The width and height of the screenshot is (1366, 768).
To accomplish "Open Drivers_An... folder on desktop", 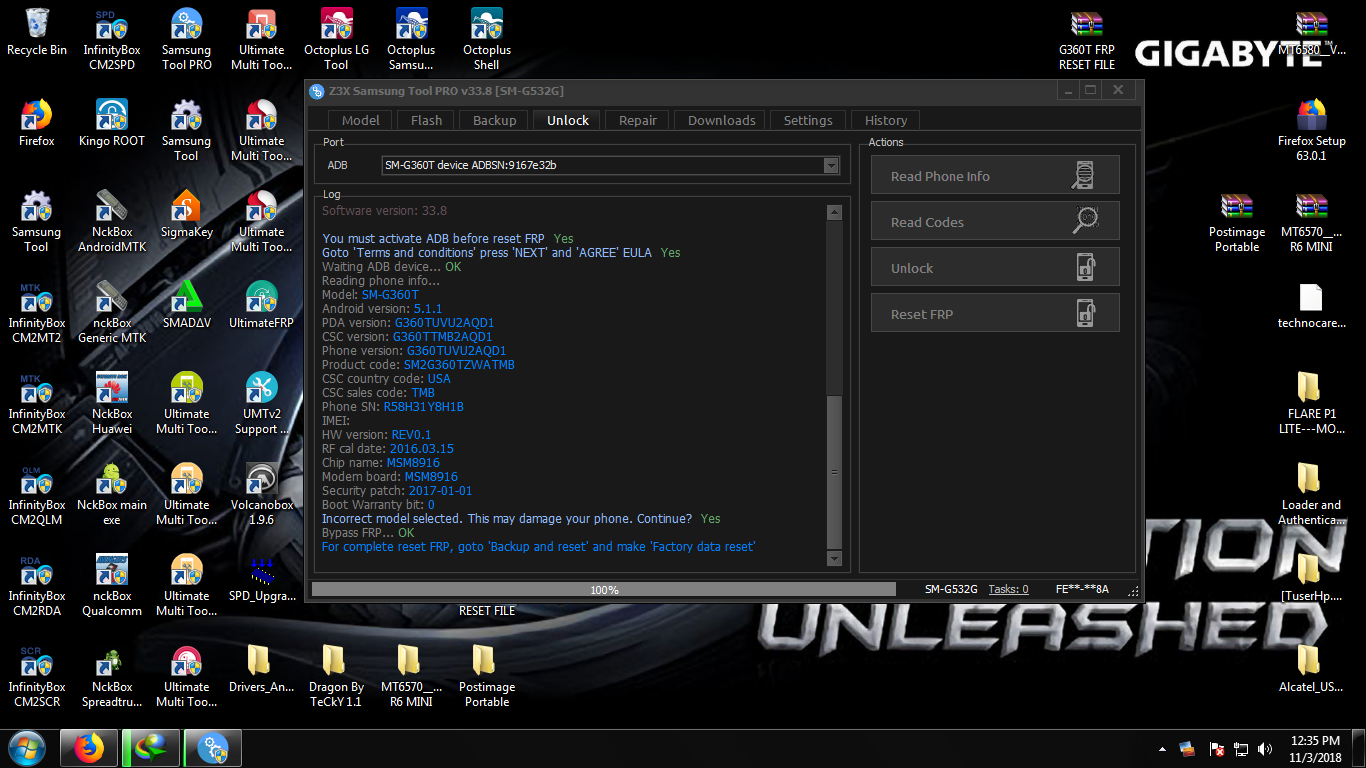I will pyautogui.click(x=261, y=669).
